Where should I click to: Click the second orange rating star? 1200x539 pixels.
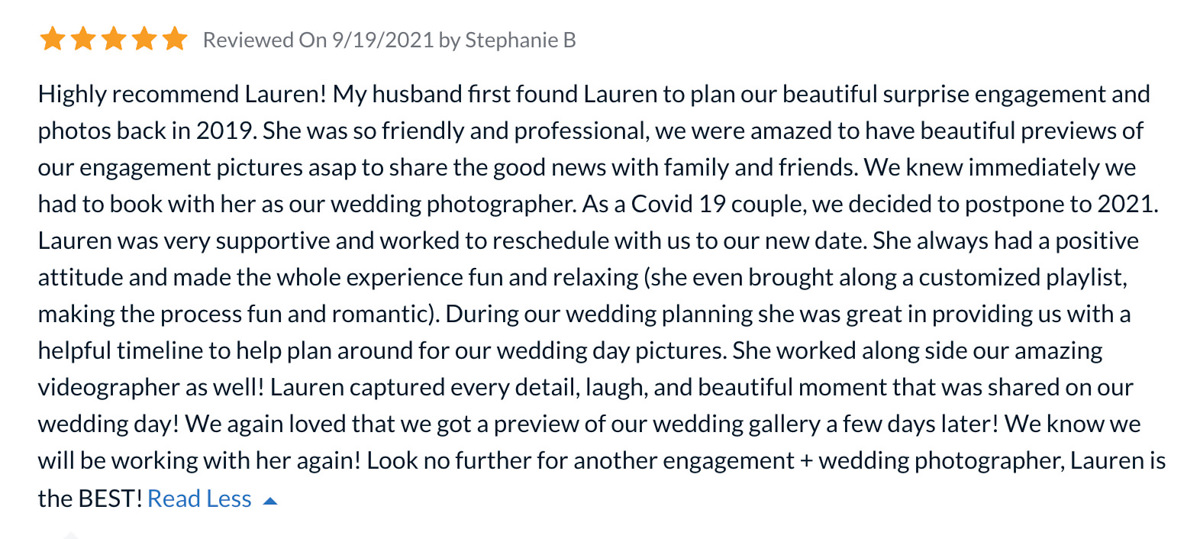(x=82, y=40)
